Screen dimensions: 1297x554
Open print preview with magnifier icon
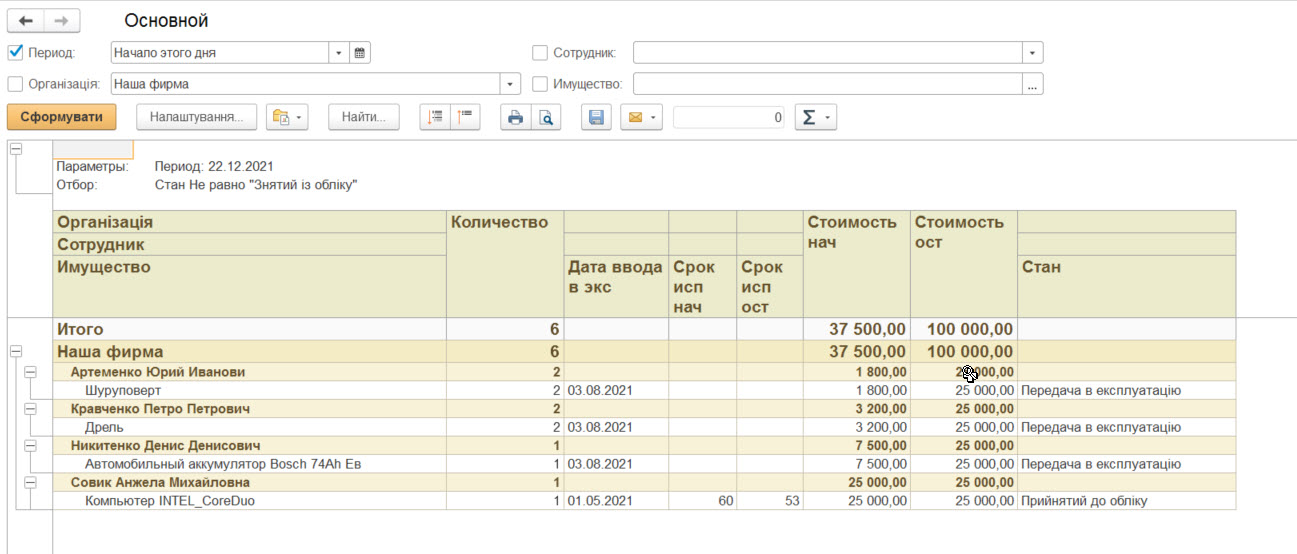[x=546, y=118]
